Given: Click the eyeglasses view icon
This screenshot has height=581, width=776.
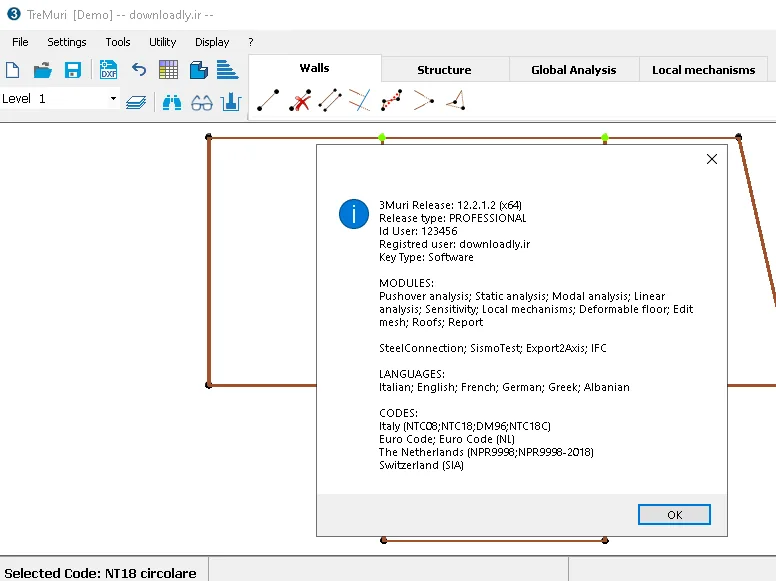Looking at the screenshot, I should 202,102.
